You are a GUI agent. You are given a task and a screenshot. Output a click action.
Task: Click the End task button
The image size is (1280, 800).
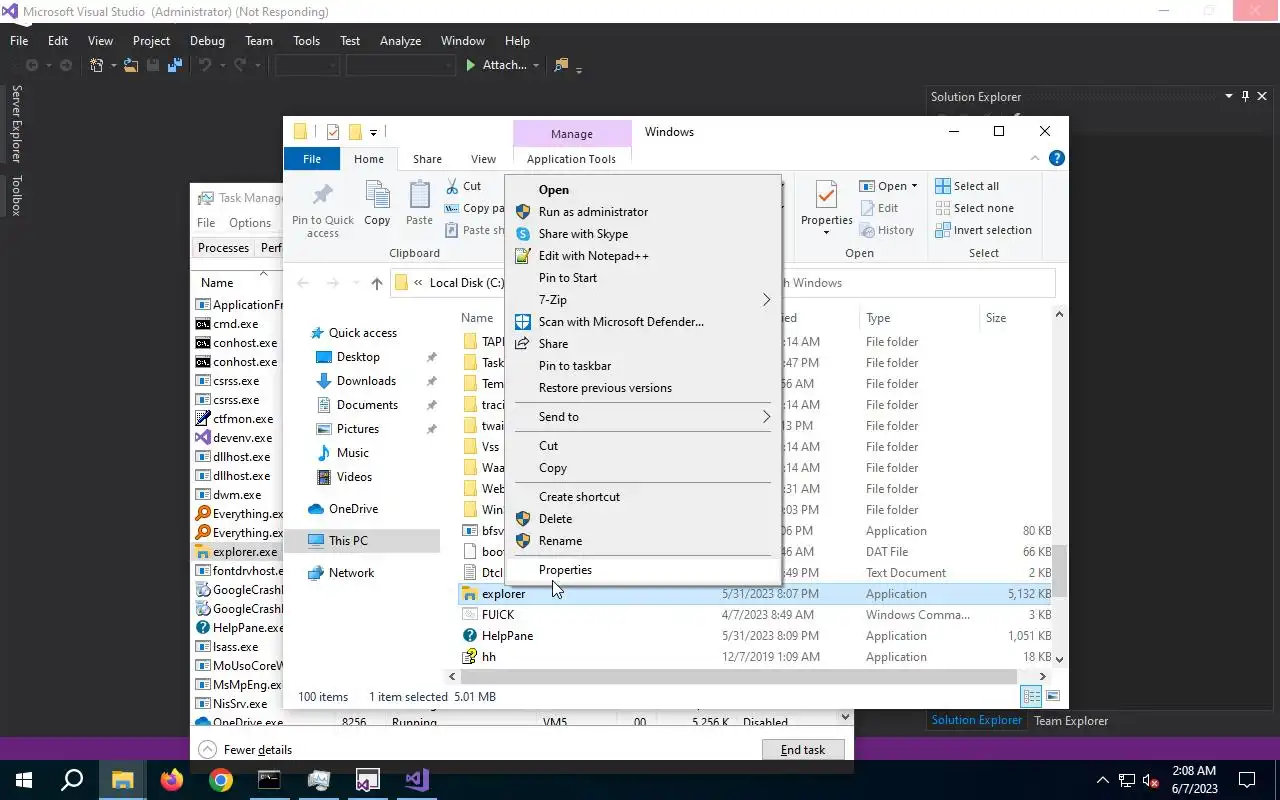tap(803, 750)
